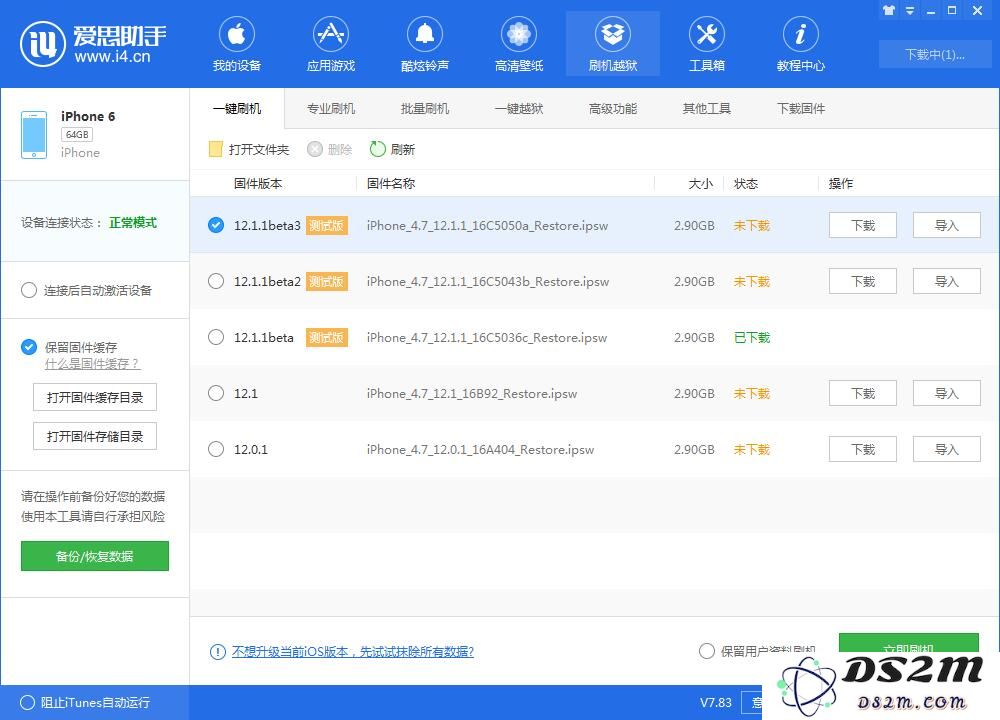
Task: Open the 不想升级当前iOS版本 erase data link
Action: (x=353, y=652)
